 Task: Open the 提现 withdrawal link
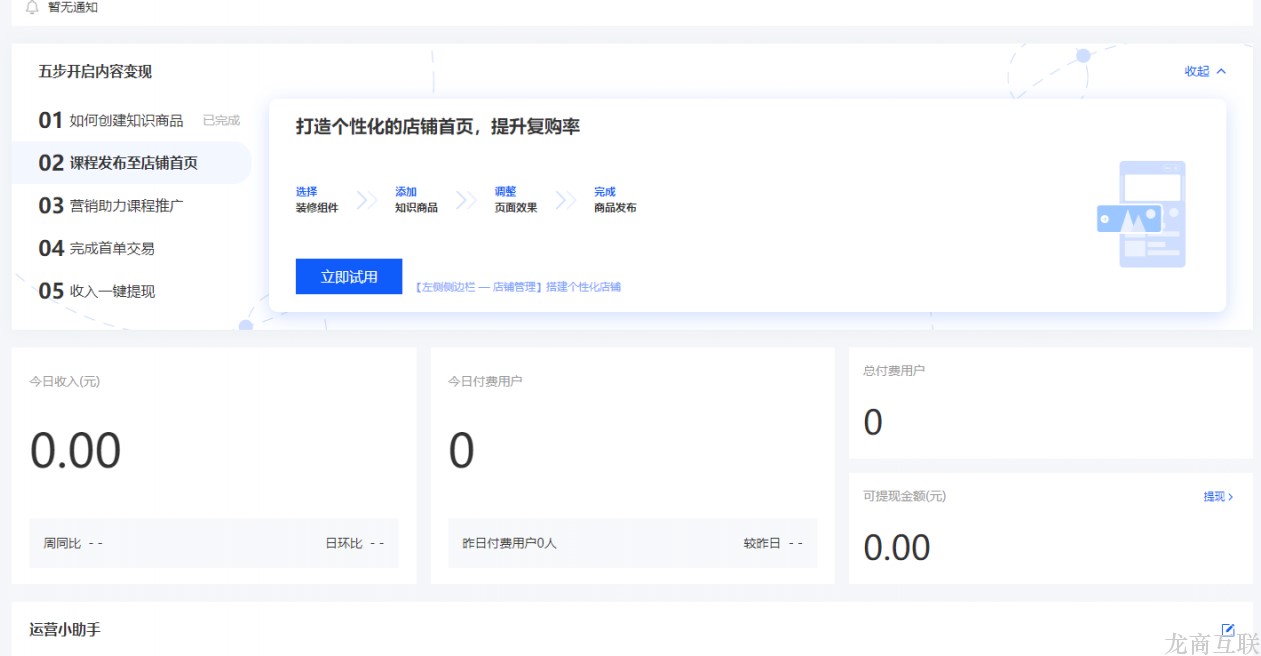[x=1216, y=496]
